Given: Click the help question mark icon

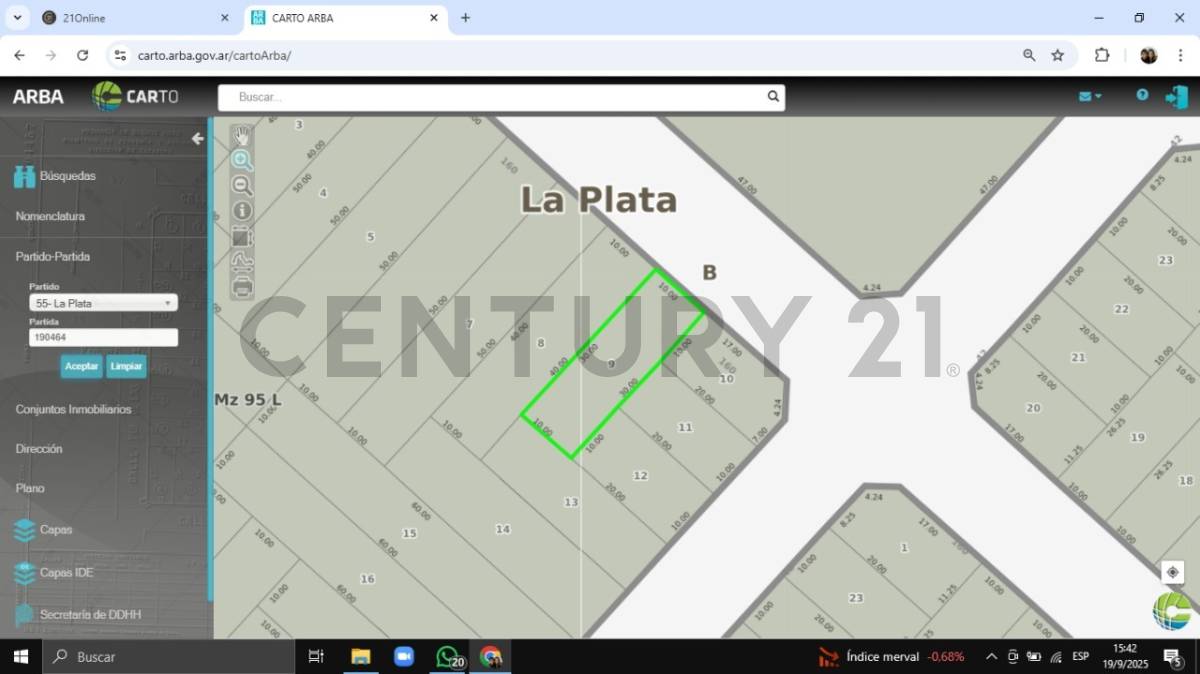Looking at the screenshot, I should pyautogui.click(x=1142, y=95).
